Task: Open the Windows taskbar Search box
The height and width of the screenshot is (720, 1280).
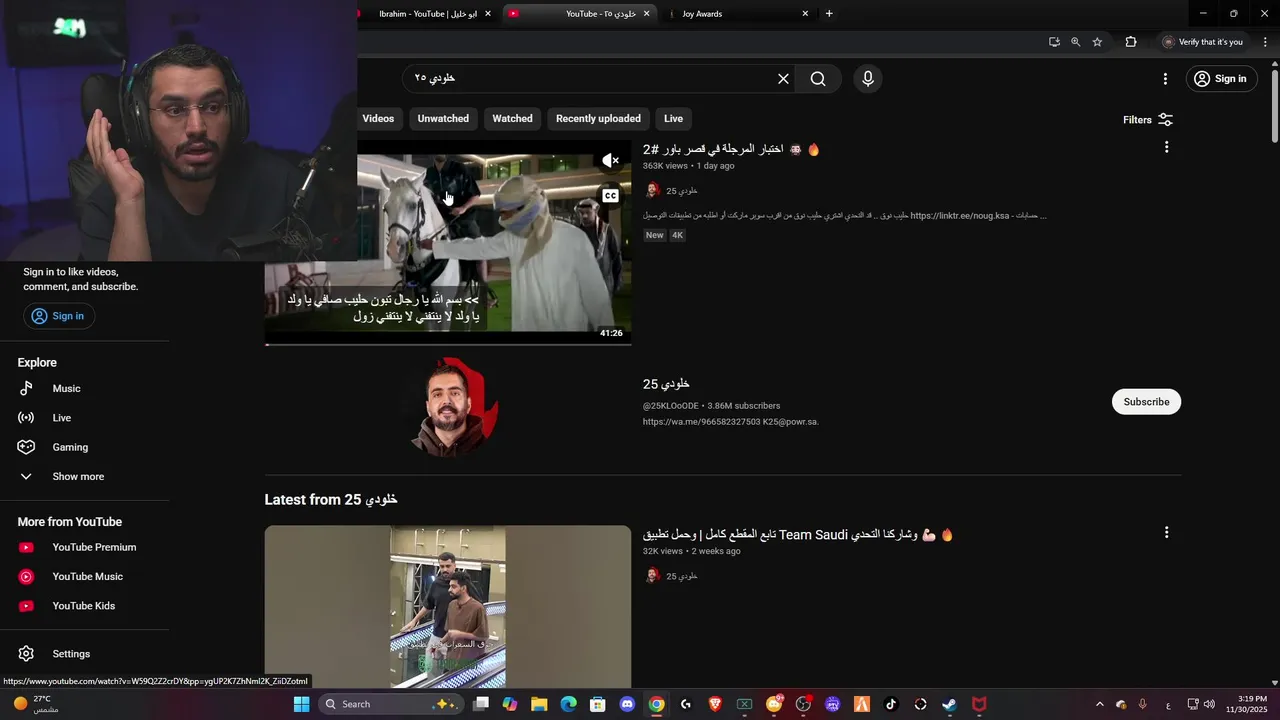Action: 393,704
